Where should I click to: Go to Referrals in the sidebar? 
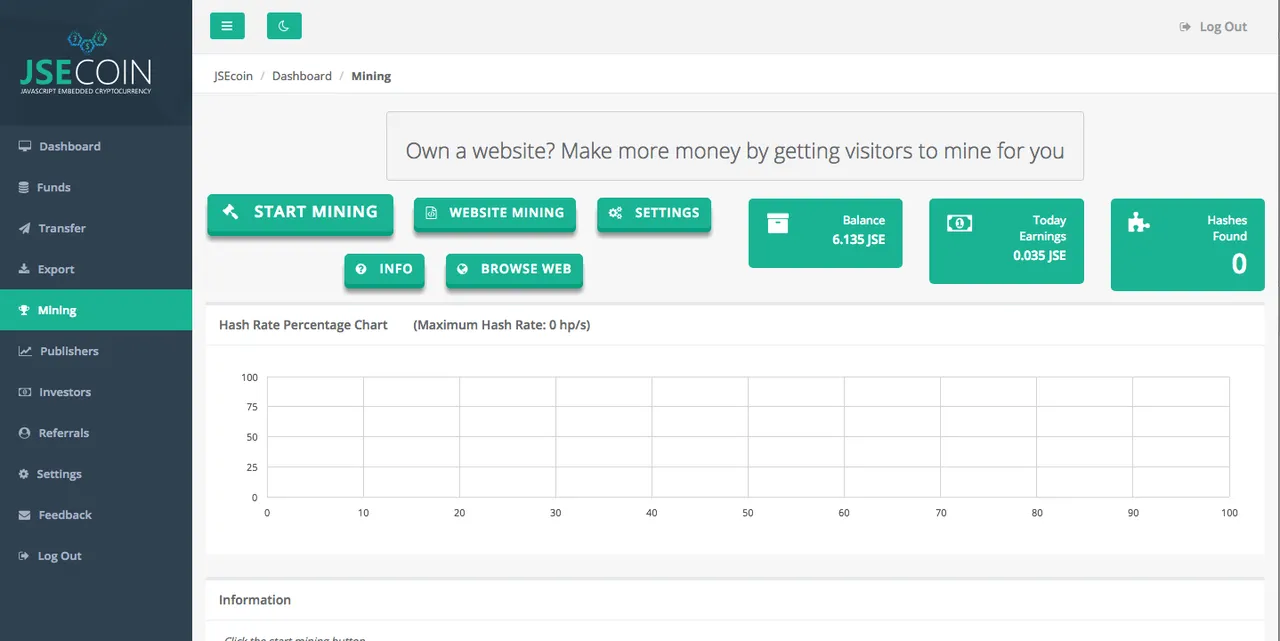click(x=96, y=433)
